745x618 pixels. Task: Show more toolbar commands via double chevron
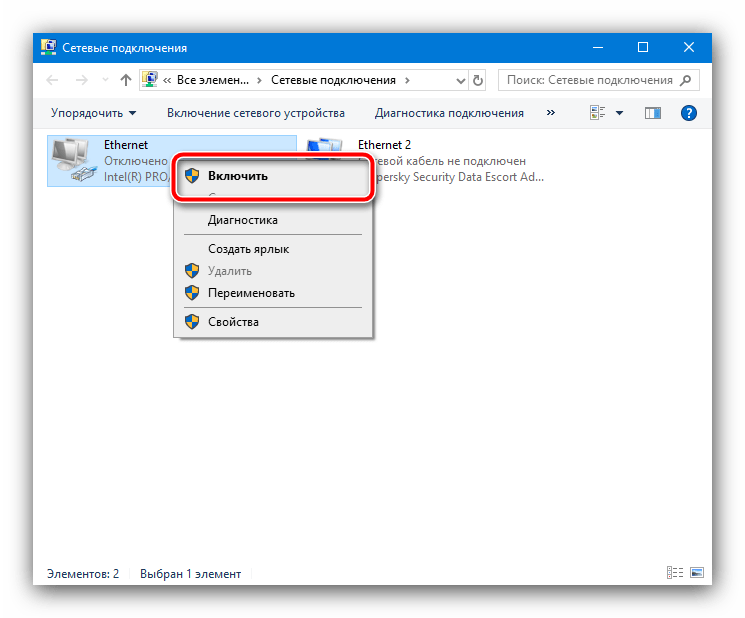point(551,113)
